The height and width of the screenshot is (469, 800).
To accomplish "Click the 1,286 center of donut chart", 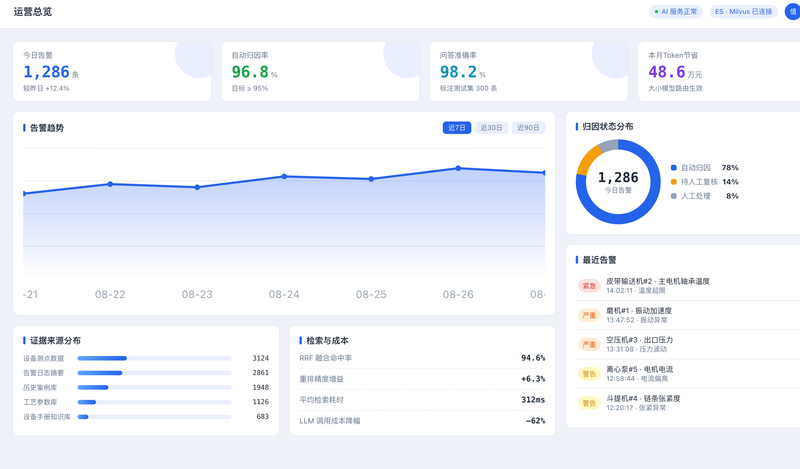I will tap(618, 178).
